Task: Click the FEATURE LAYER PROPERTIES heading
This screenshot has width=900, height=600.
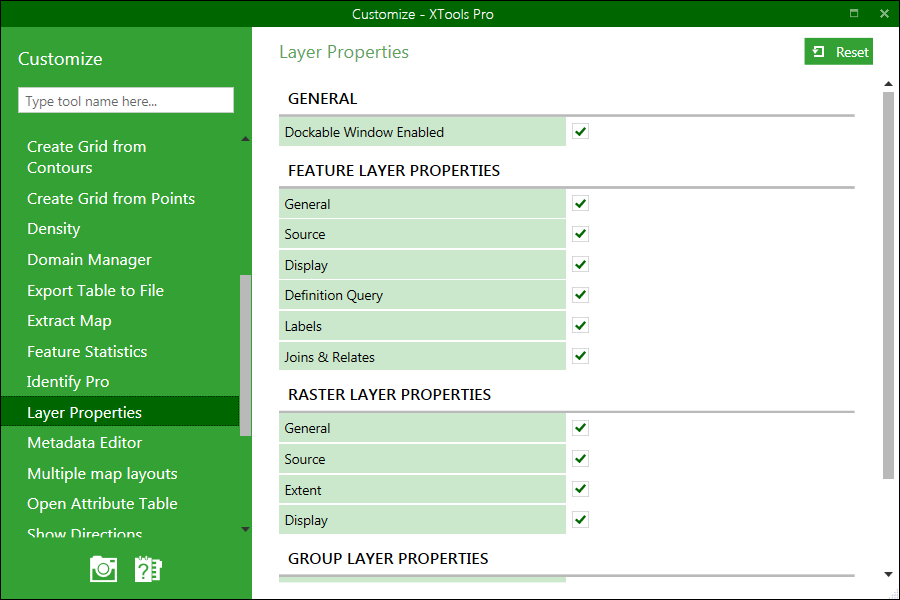Action: pos(394,171)
